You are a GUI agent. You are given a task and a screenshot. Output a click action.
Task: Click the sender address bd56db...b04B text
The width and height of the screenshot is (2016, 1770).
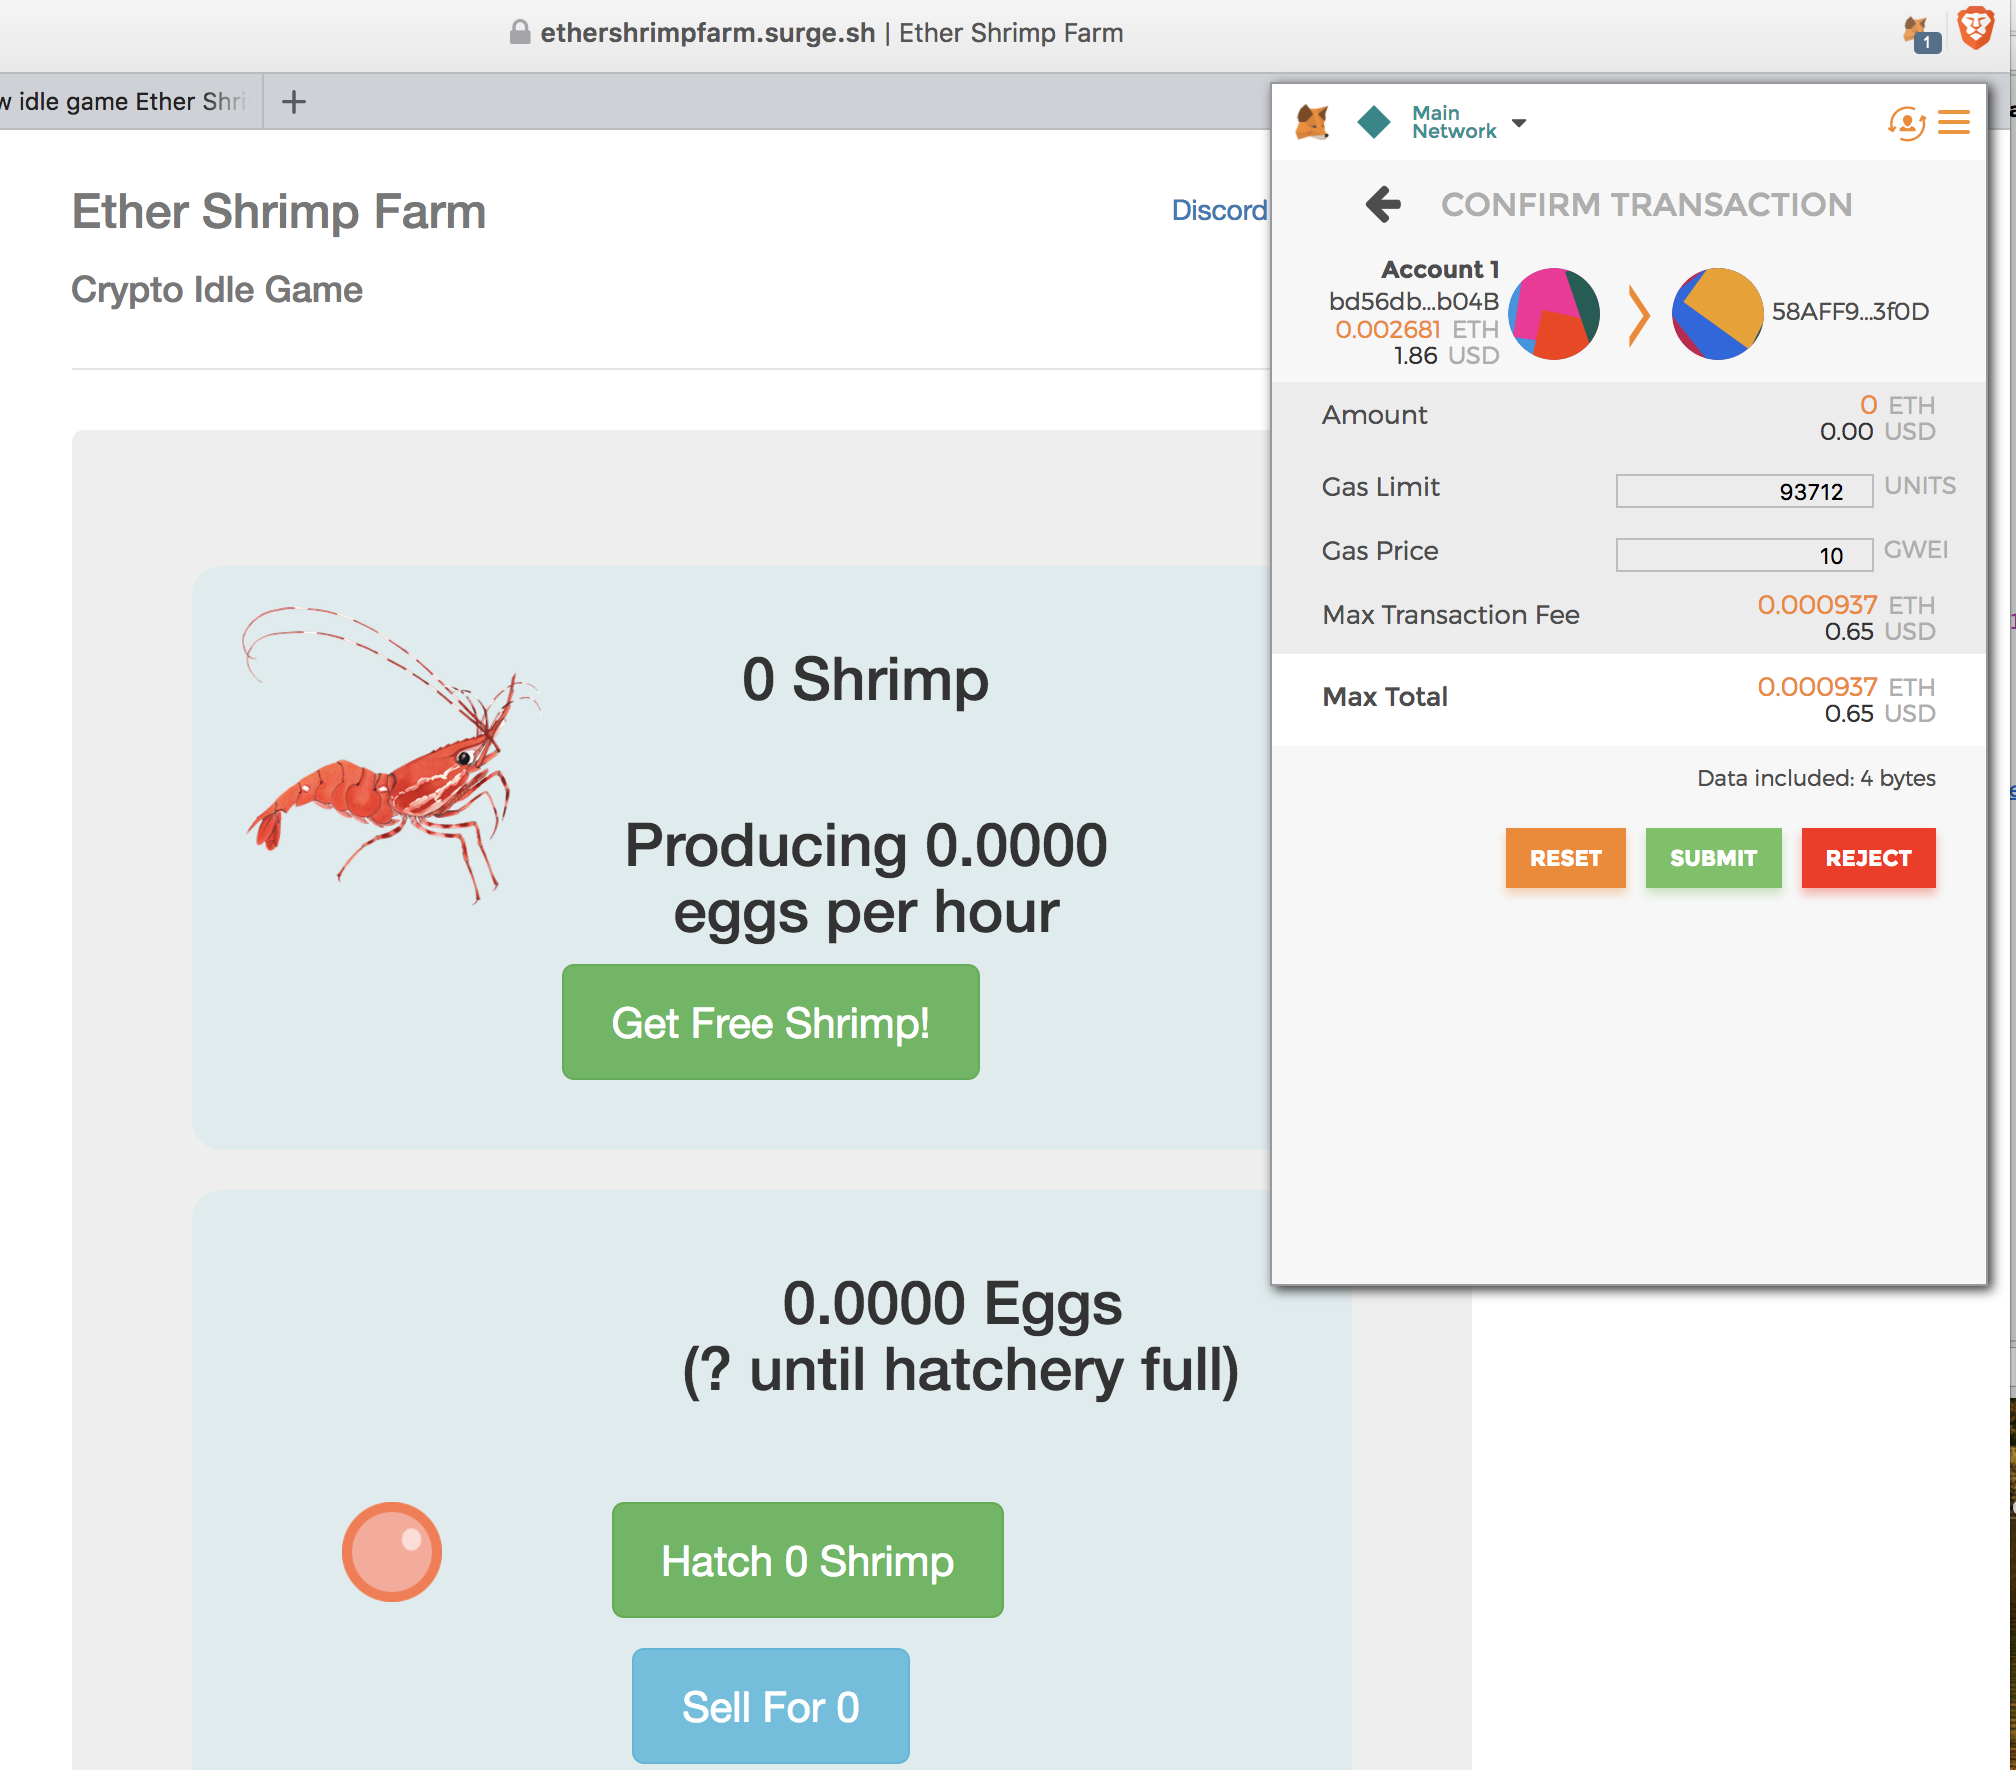pos(1413,301)
